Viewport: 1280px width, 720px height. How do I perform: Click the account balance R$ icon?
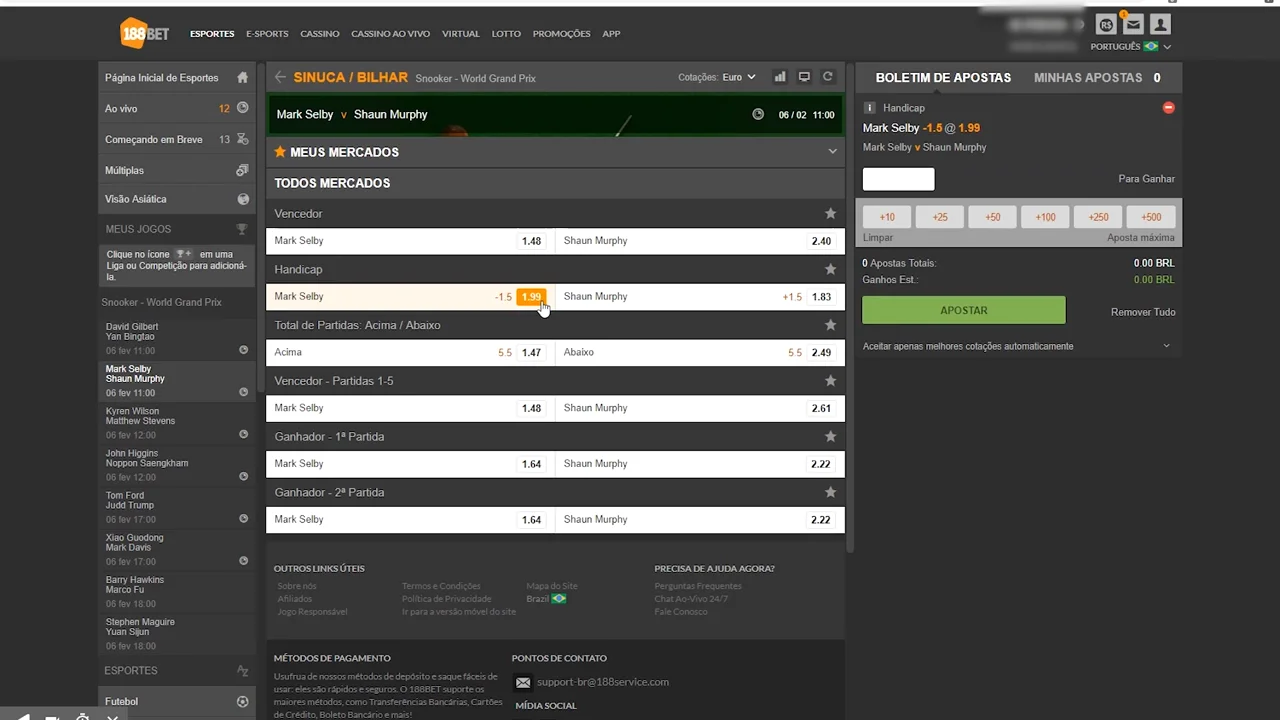point(1106,25)
